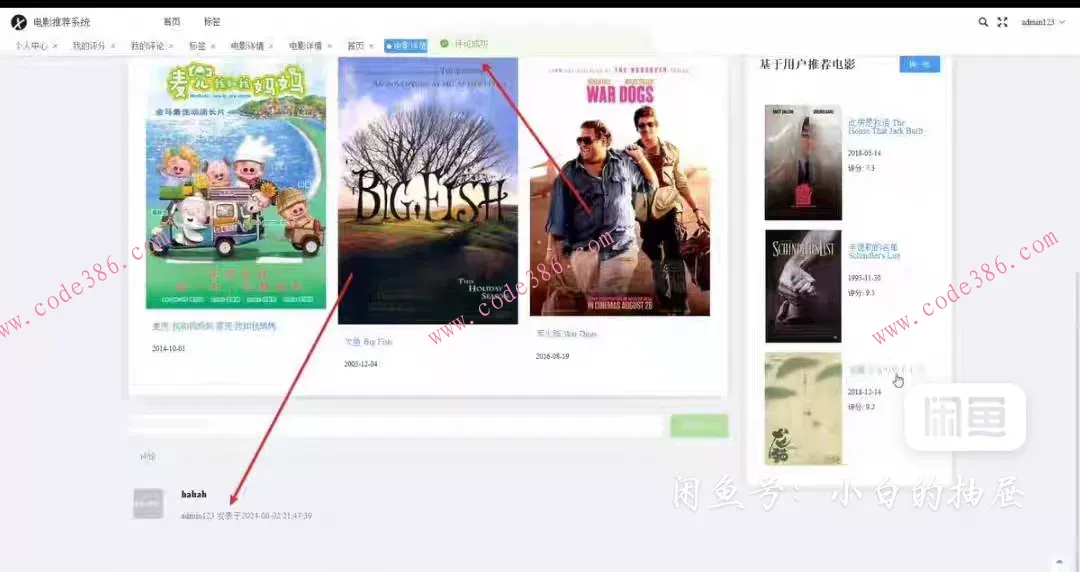Open the search magnifier icon
The width and height of the screenshot is (1080, 572).
tap(983, 22)
